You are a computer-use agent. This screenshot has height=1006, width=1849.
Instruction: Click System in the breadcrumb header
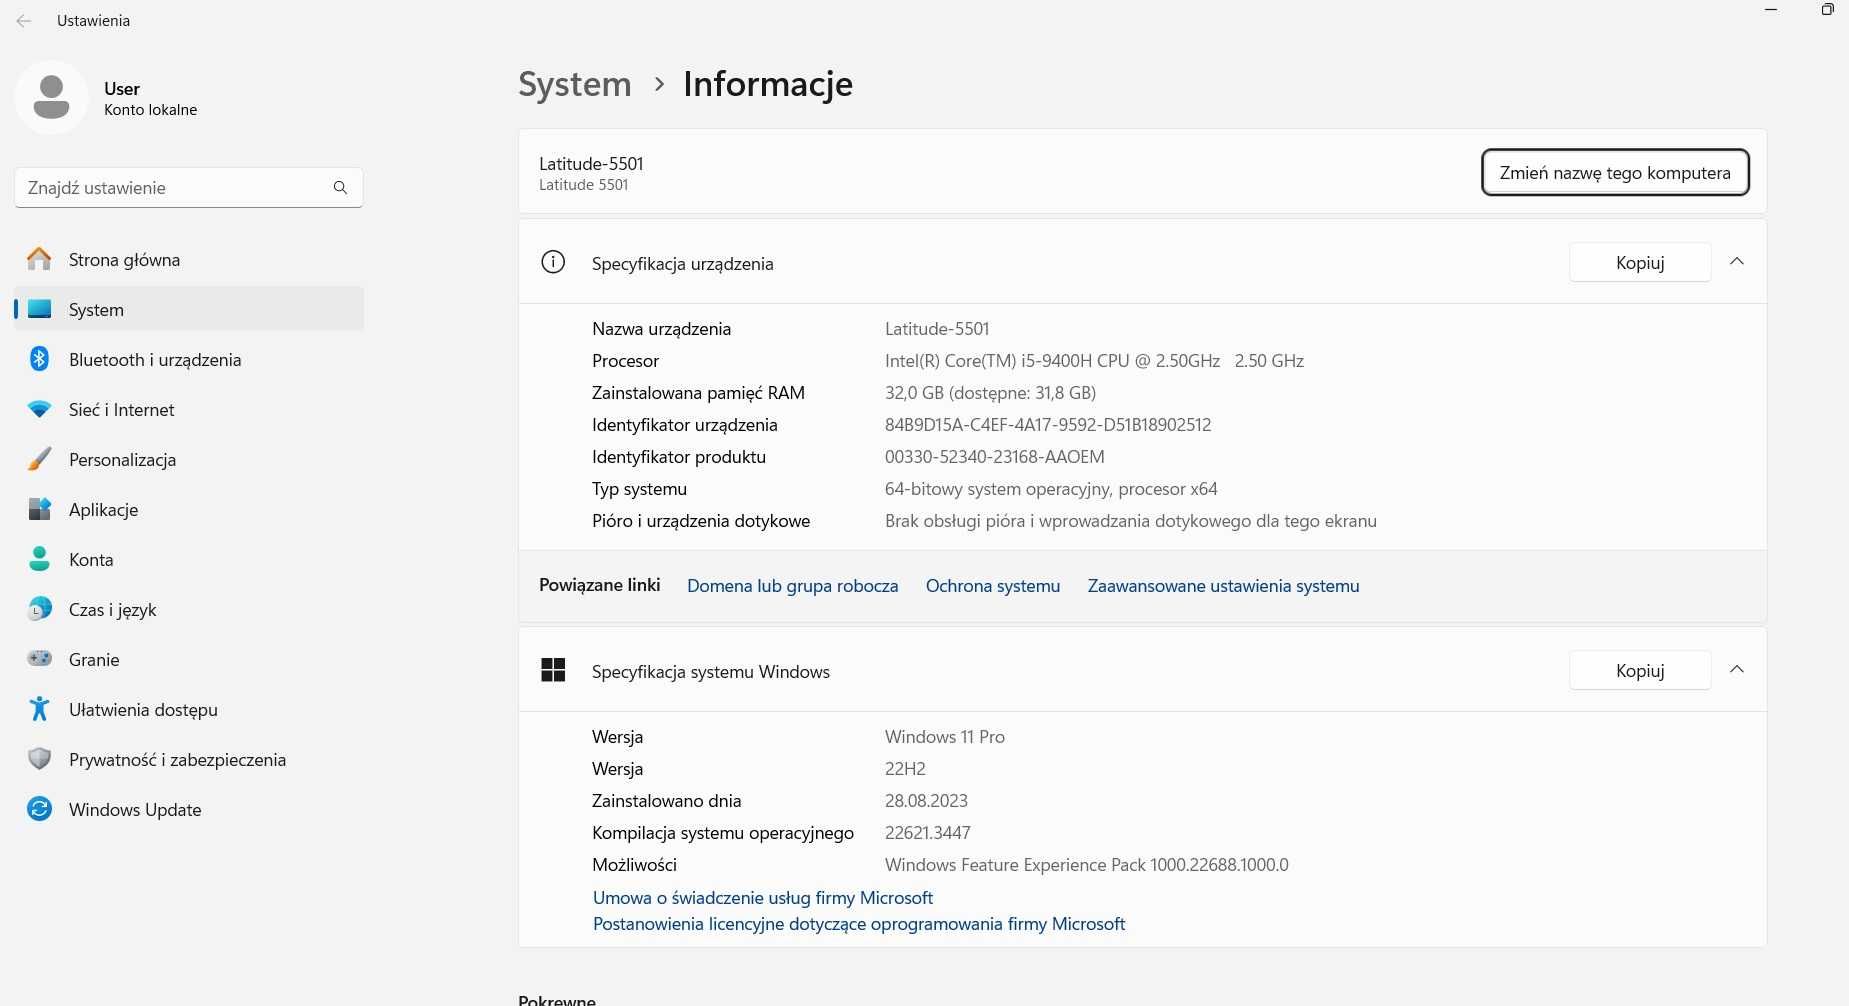tap(575, 84)
